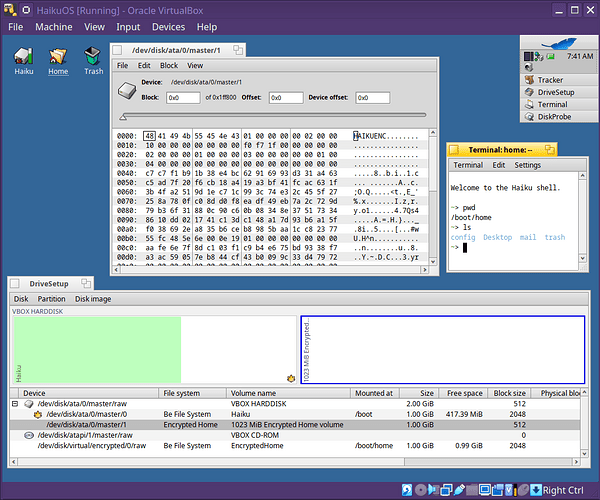Click the Device column header
Image resolution: width=600 pixels, height=500 pixels.
tap(88, 393)
